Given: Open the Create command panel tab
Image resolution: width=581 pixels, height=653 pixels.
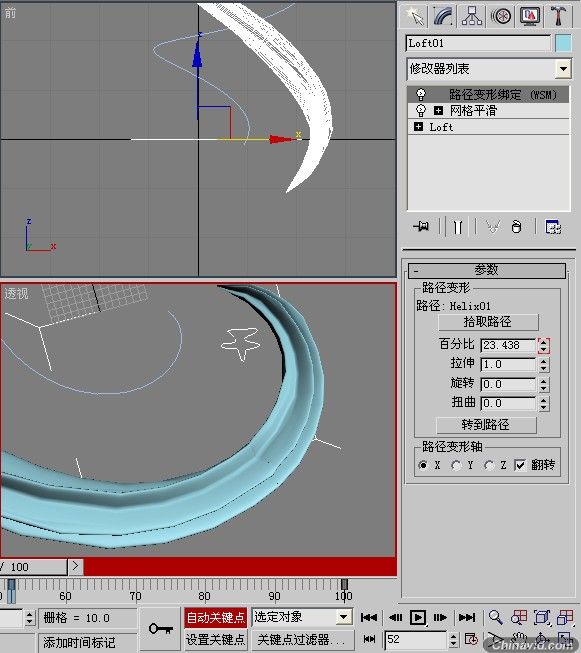Looking at the screenshot, I should point(414,17).
